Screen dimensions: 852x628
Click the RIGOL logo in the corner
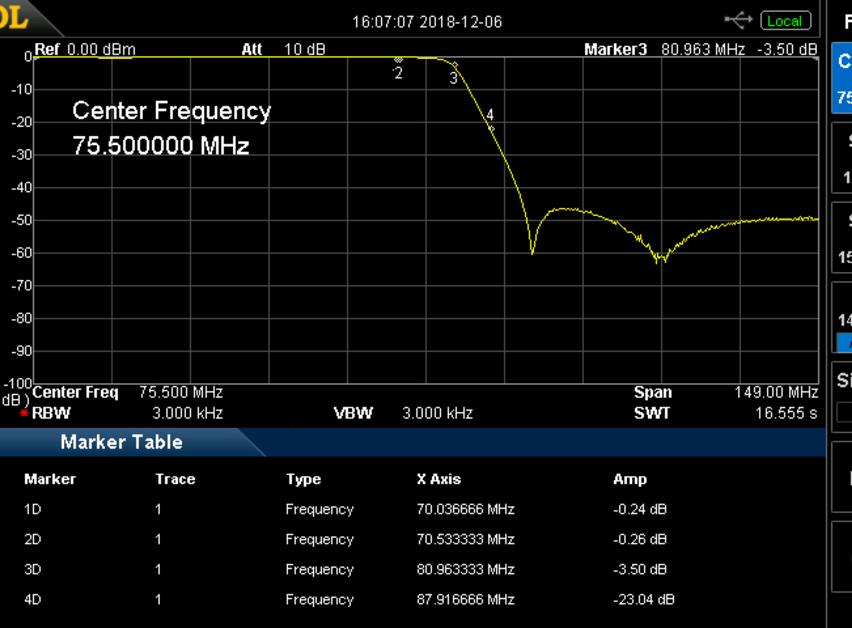tap(14, 17)
